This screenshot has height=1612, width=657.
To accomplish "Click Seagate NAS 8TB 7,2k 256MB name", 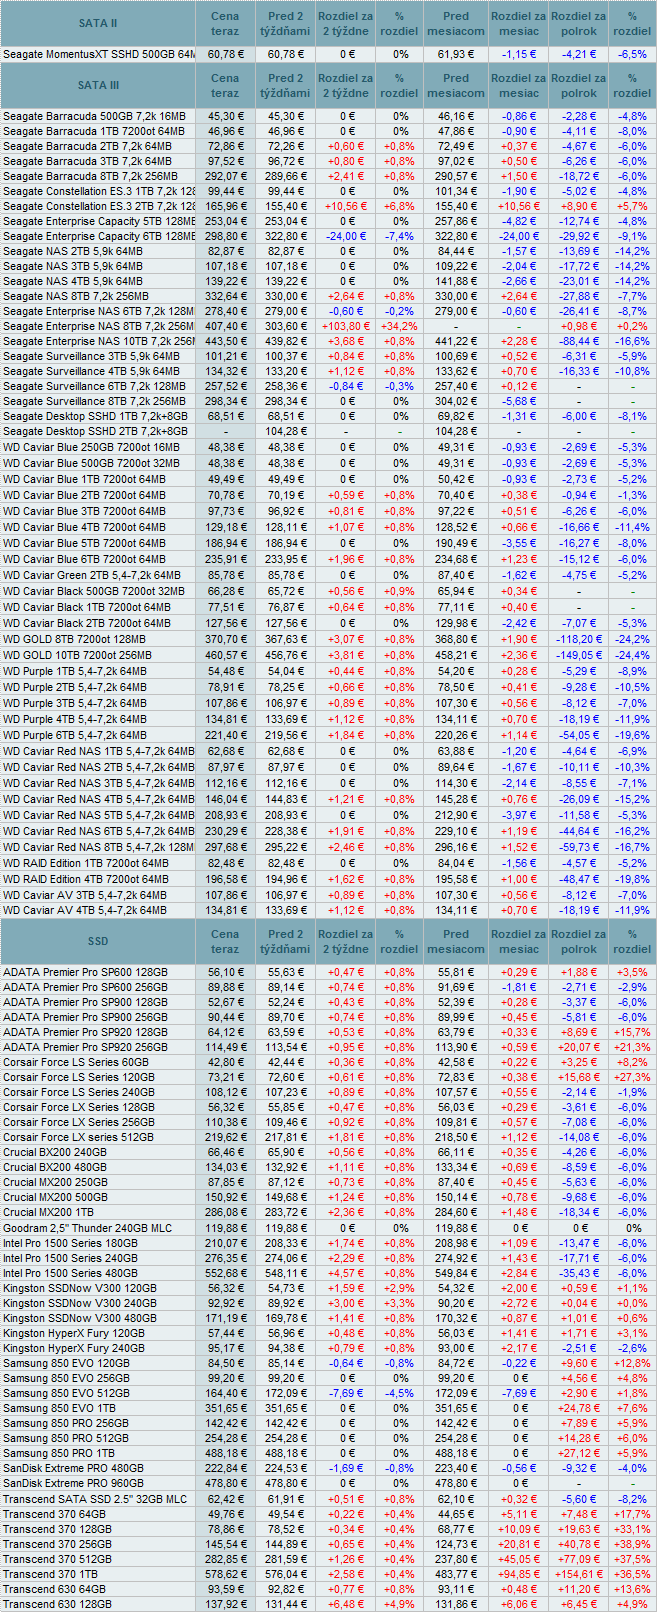I will click(x=75, y=296).
